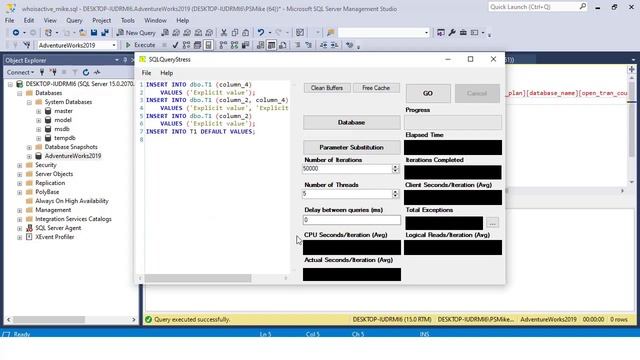Open Connect dropdown in Object Explorer
This screenshot has width=640, height=360.
click(20, 72)
